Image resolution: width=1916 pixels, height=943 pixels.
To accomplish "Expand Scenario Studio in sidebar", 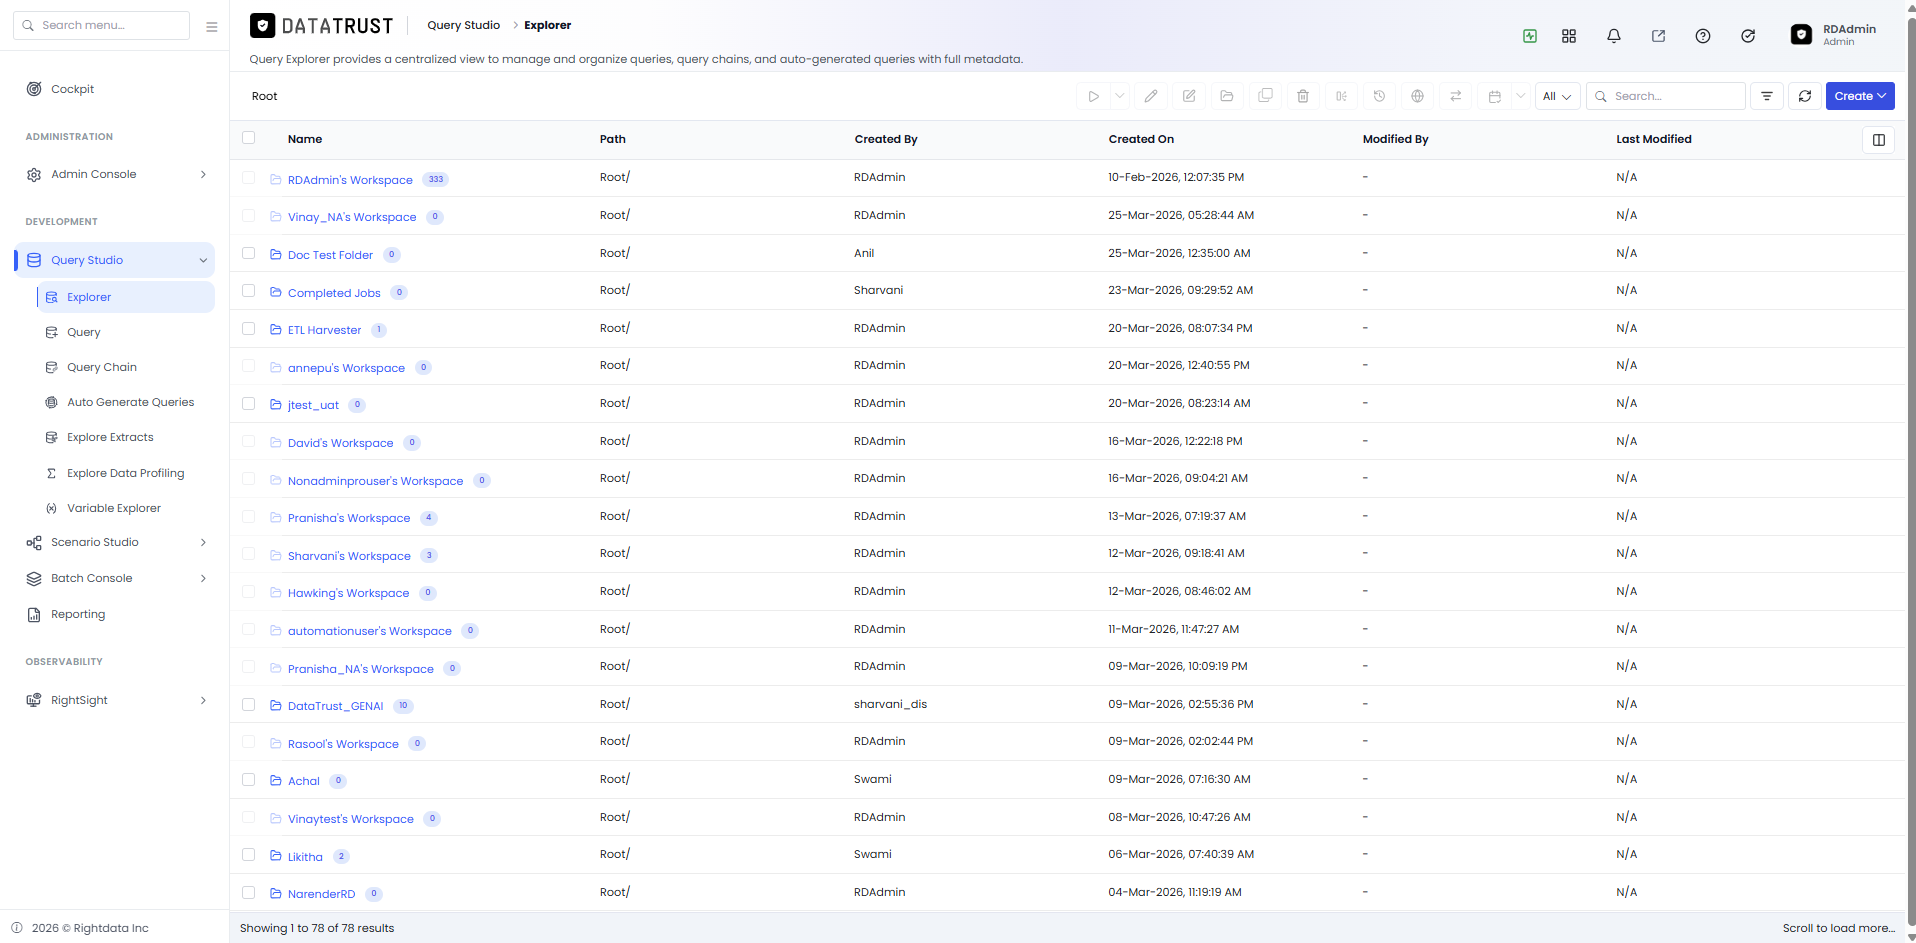I will [203, 542].
